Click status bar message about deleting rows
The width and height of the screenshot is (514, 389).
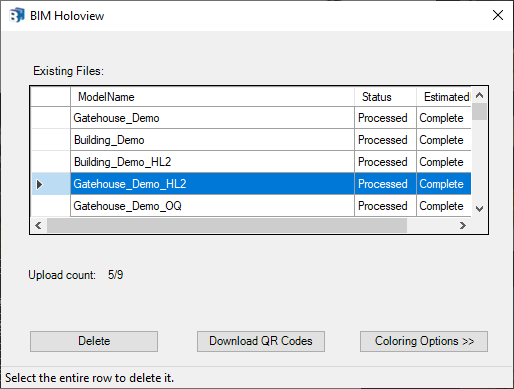pos(89,378)
